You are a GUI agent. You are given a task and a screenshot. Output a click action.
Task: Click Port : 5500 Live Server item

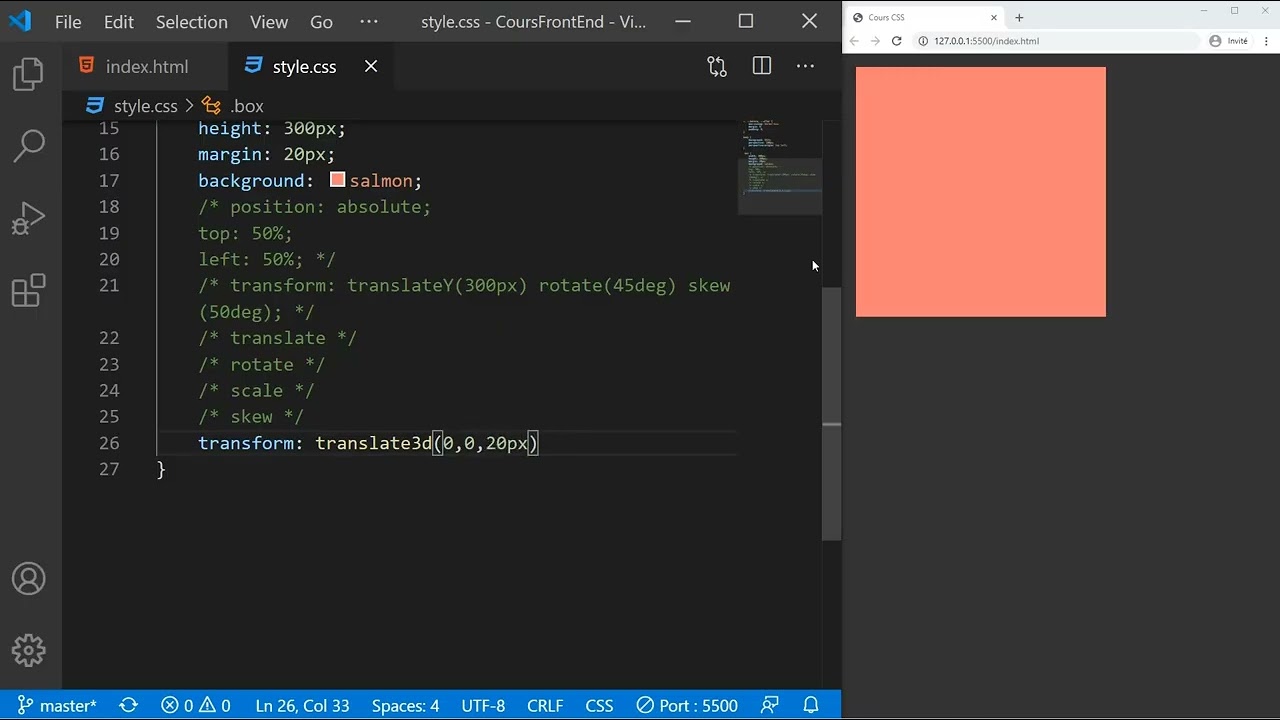point(687,705)
